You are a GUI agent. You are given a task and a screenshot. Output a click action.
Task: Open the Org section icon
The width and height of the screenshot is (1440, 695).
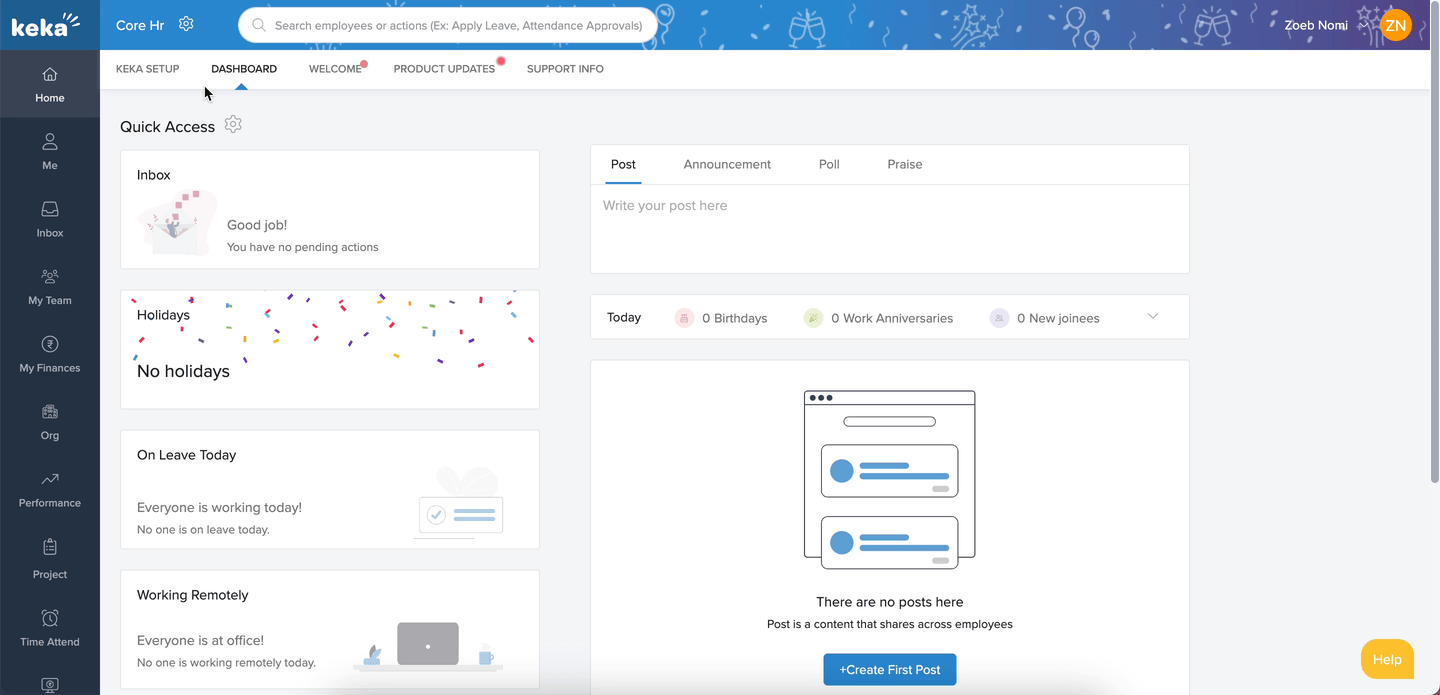(x=49, y=421)
